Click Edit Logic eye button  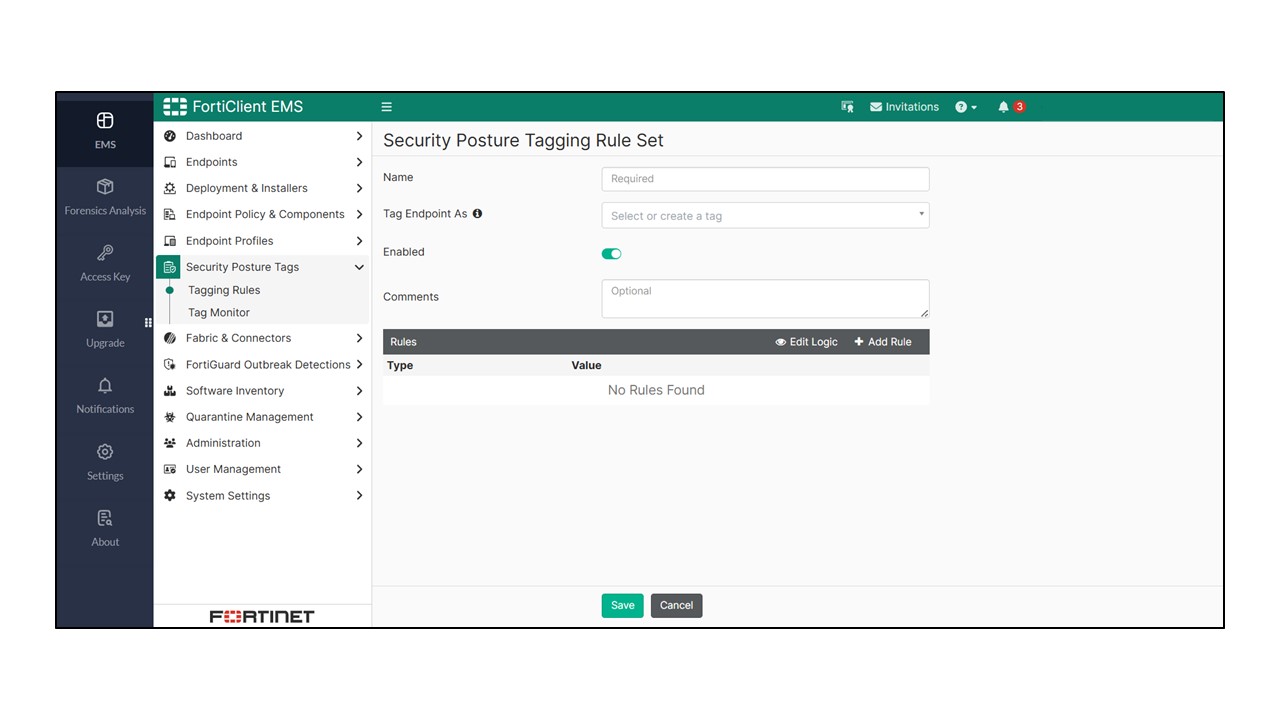[x=806, y=342]
